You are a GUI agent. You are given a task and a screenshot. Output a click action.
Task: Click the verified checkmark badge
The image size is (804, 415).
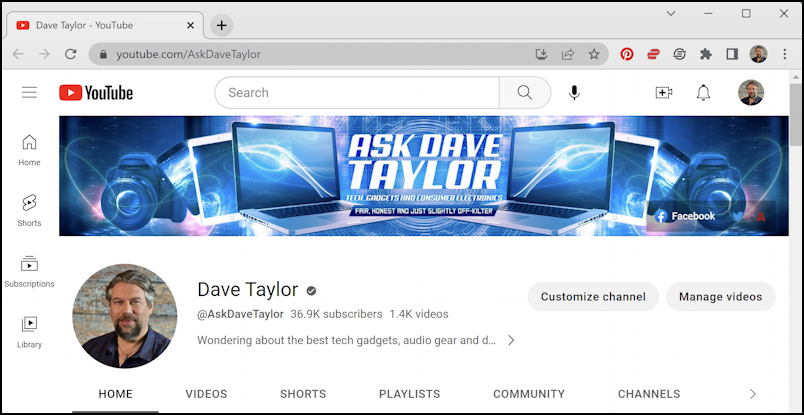click(311, 291)
